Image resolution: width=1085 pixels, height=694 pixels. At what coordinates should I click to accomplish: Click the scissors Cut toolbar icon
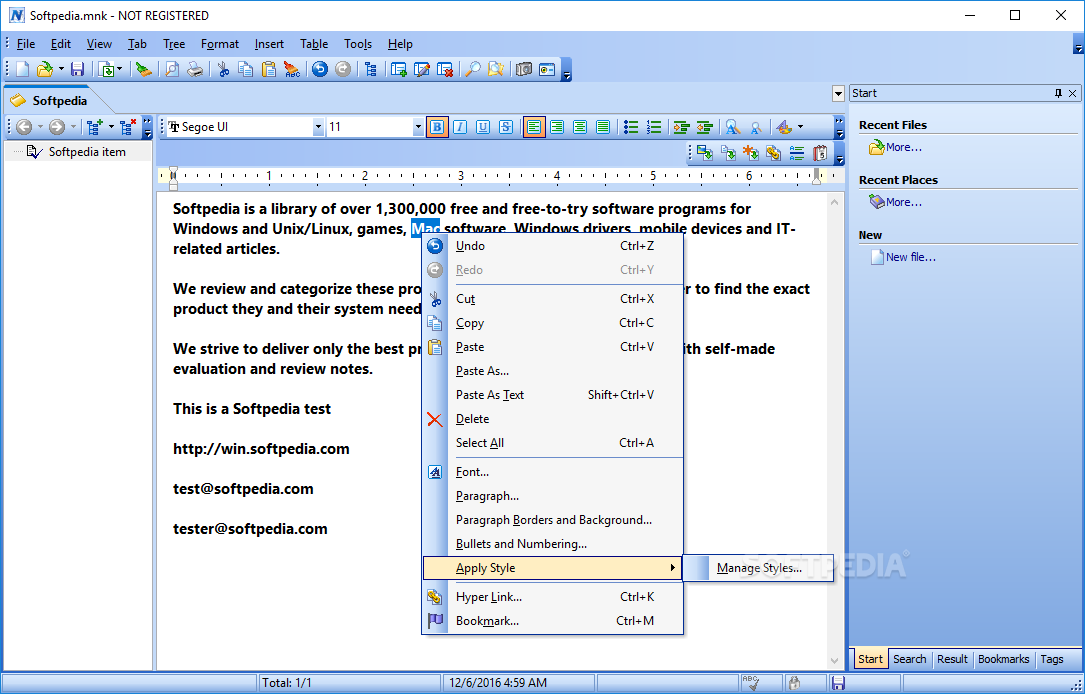[x=223, y=69]
